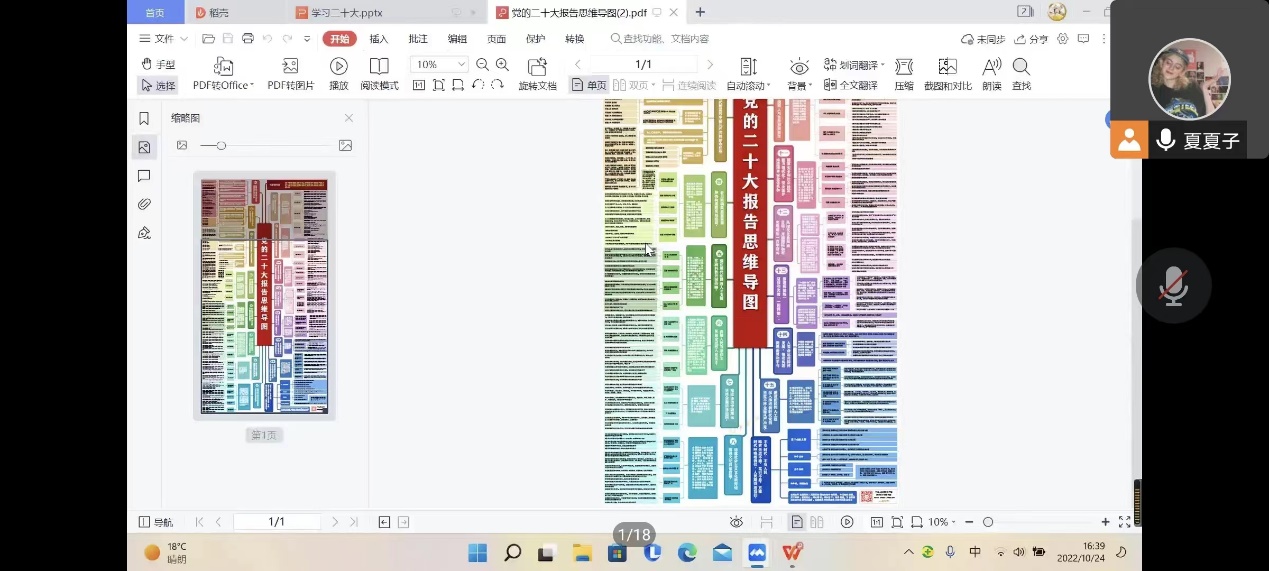Toggle double page layout in status bar

[x=817, y=522]
